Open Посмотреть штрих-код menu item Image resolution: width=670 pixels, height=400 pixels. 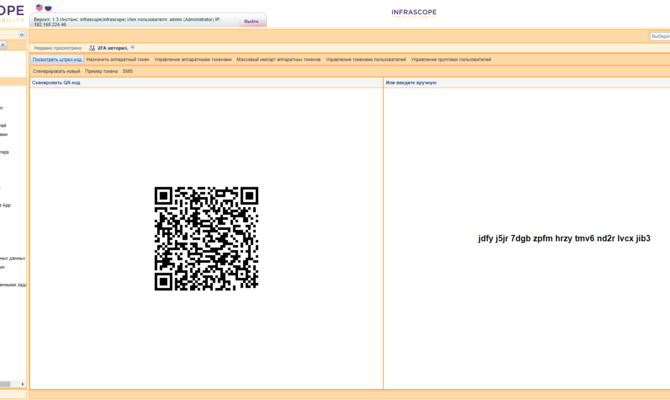[57, 59]
